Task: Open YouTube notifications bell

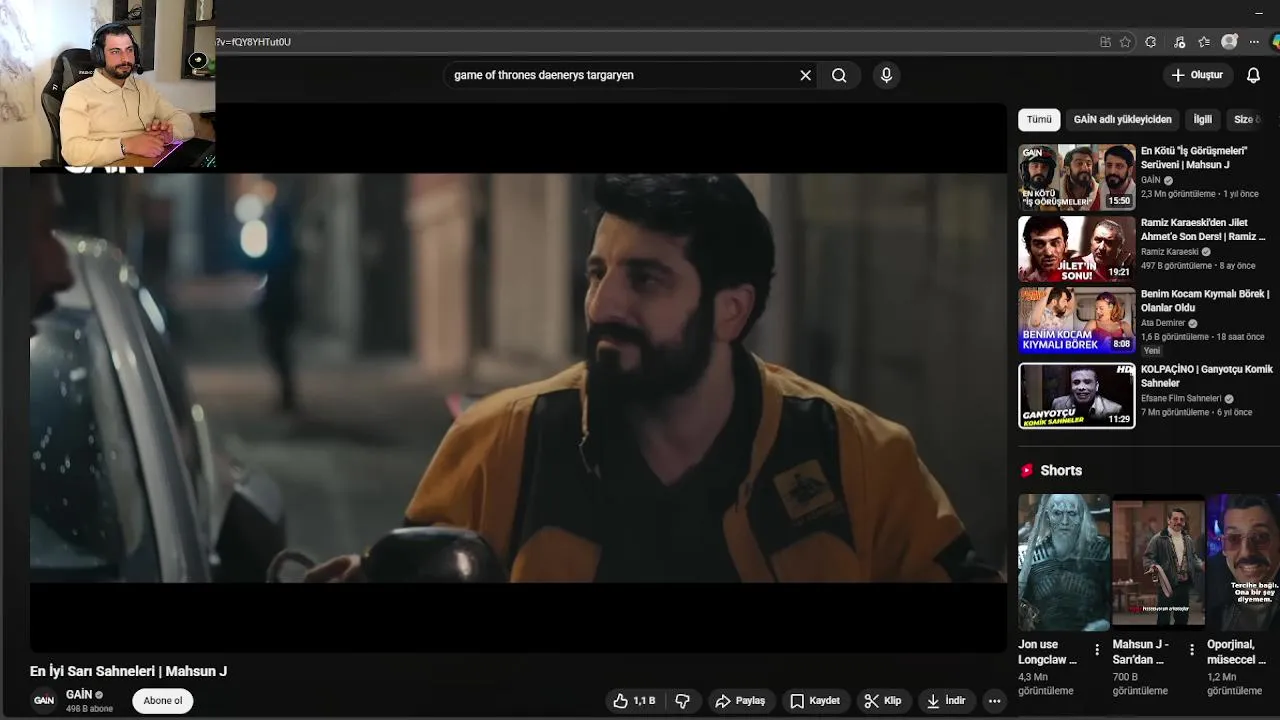Action: point(1253,75)
